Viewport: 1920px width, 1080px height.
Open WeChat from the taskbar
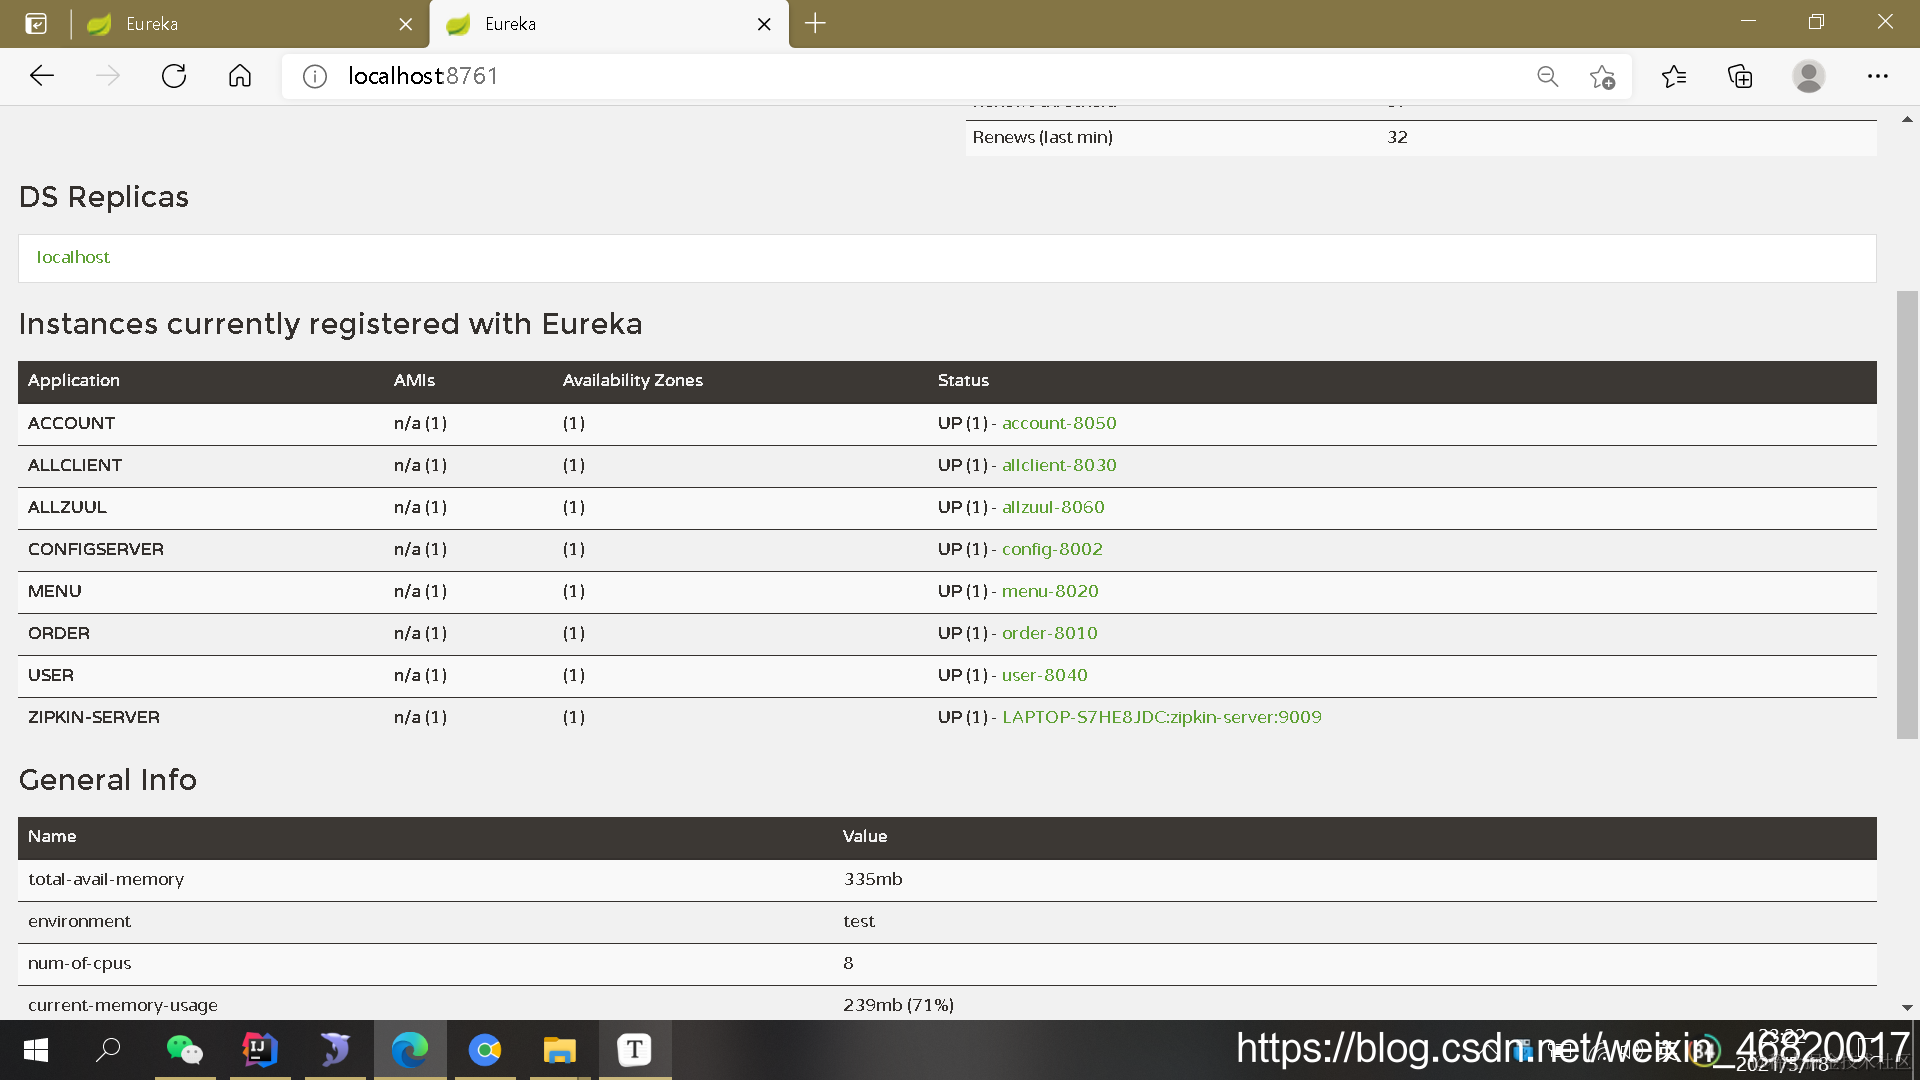(x=185, y=1050)
